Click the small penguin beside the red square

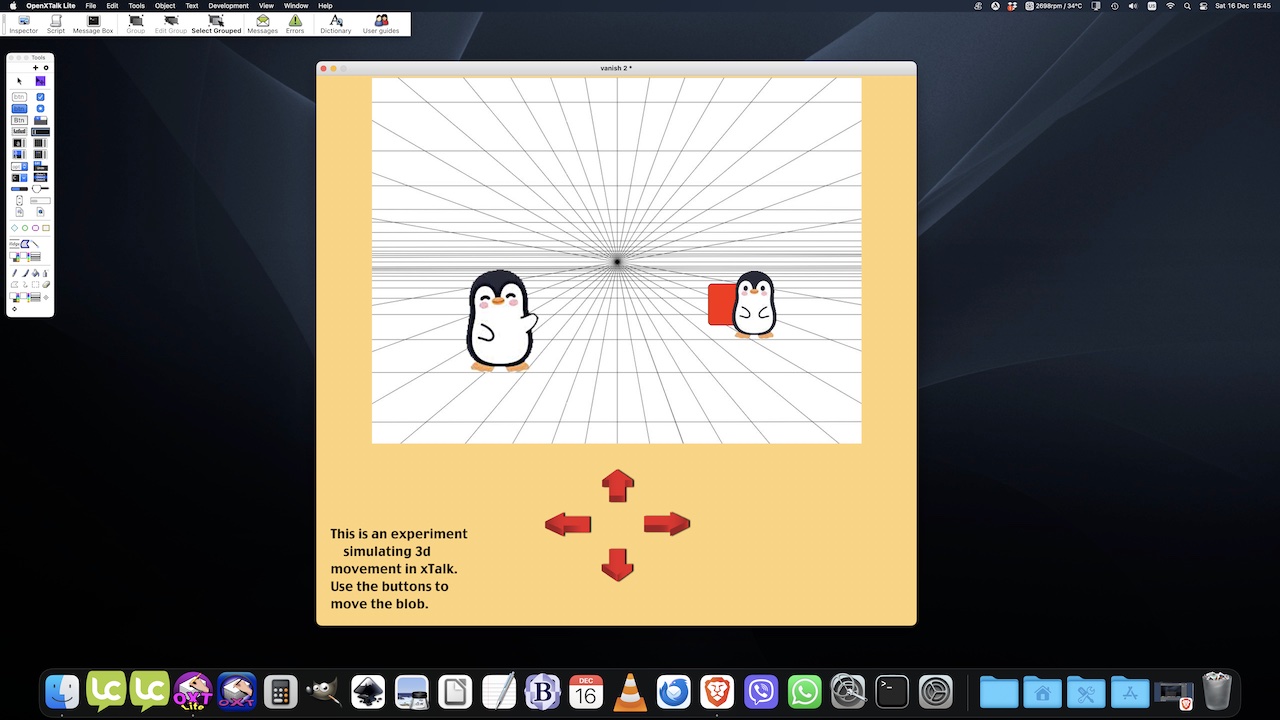[754, 305]
